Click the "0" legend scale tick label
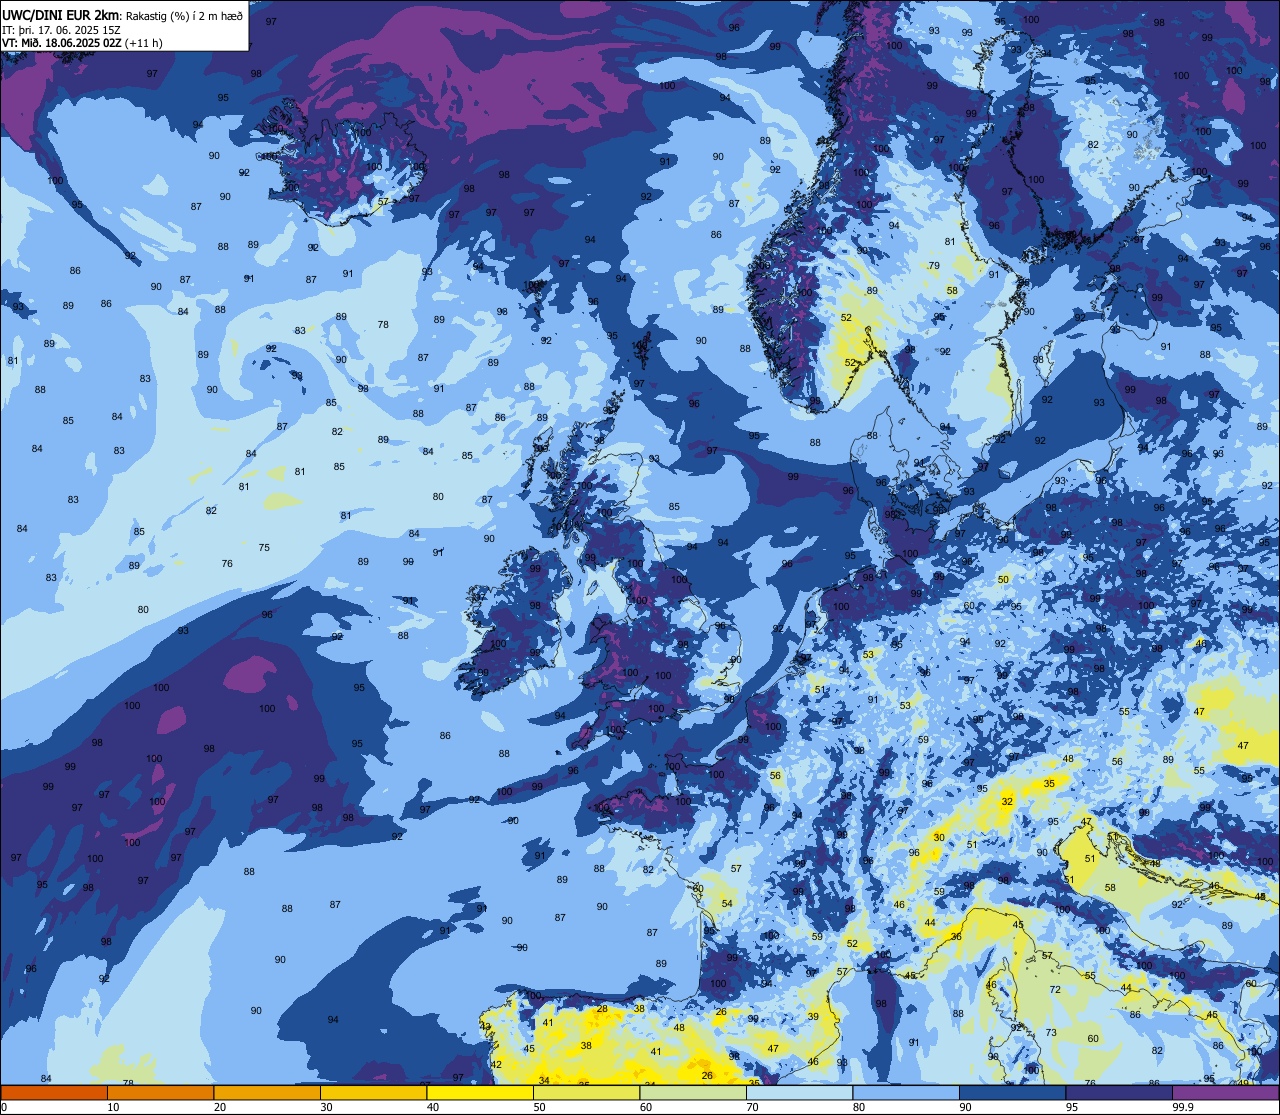Viewport: 1280px width, 1115px height. (4, 1107)
